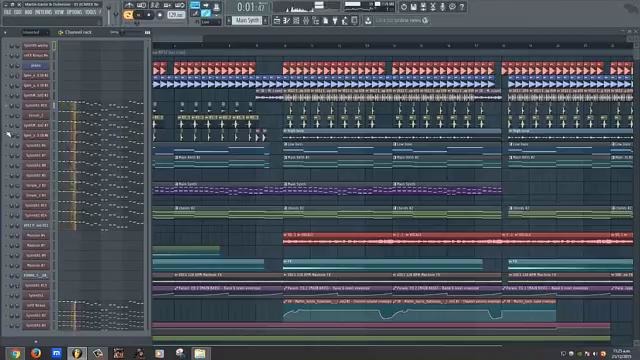This screenshot has height=360, width=640.
Task: Click the play button in transport
Action: click(x=139, y=15)
